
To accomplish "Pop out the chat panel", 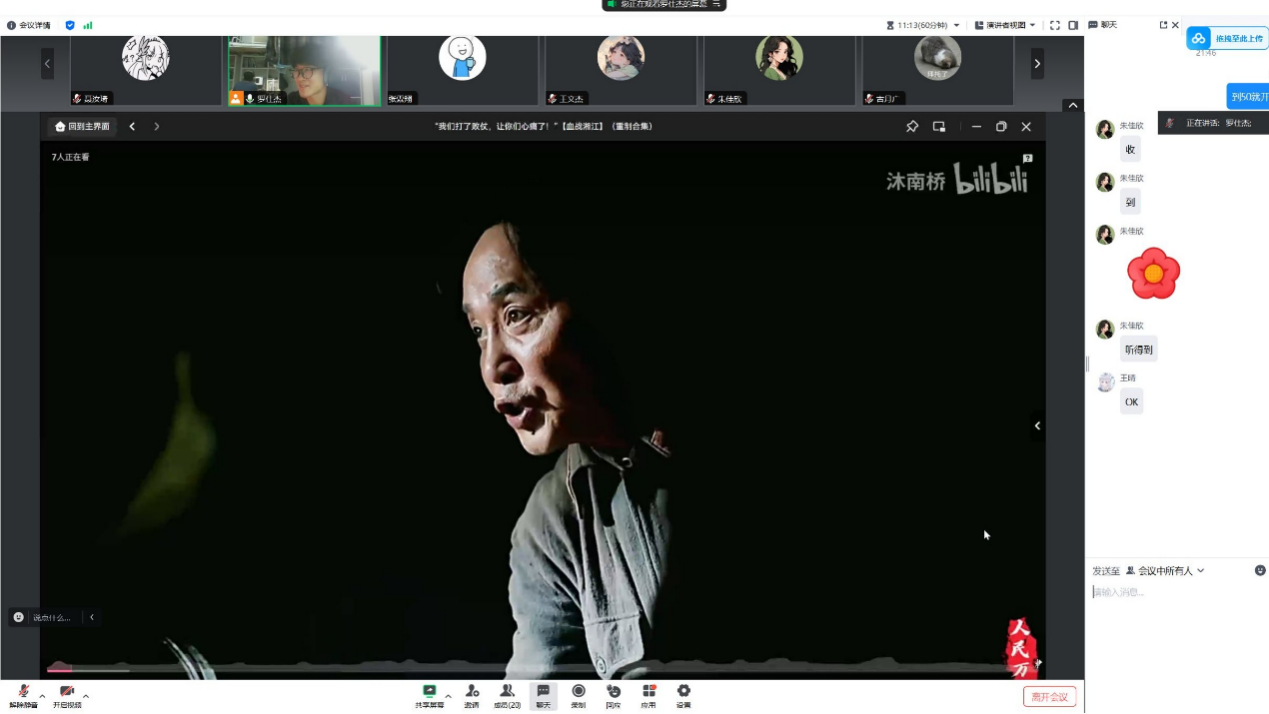I will (1163, 25).
